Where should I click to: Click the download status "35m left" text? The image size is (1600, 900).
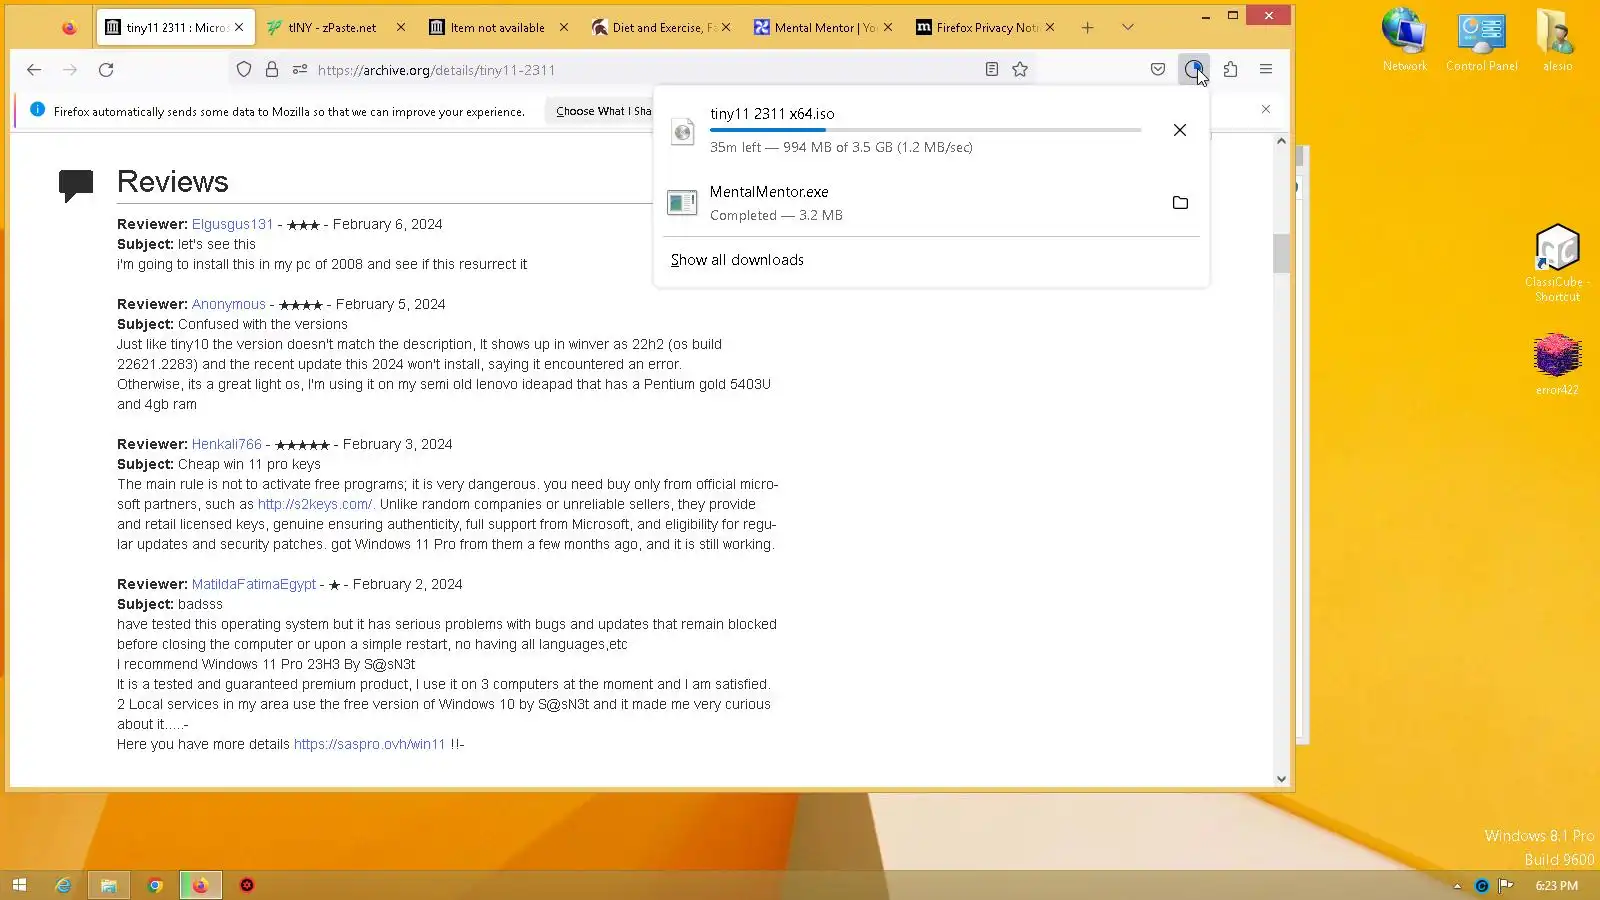click(x=735, y=148)
